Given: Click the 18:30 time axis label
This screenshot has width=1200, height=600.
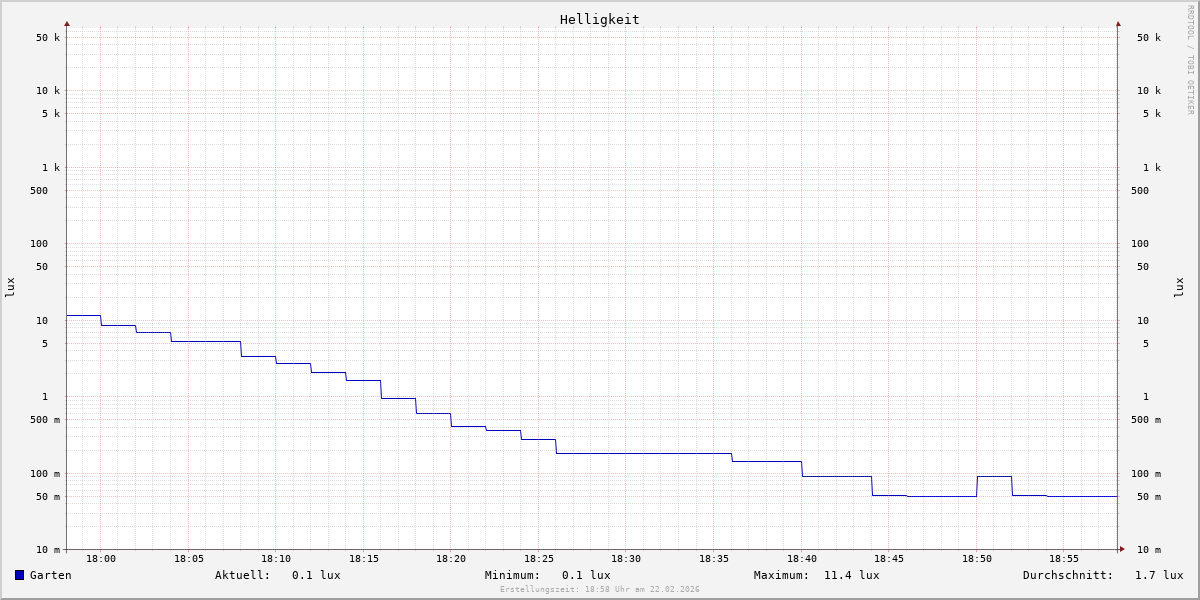Looking at the screenshot, I should pyautogui.click(x=626, y=559).
